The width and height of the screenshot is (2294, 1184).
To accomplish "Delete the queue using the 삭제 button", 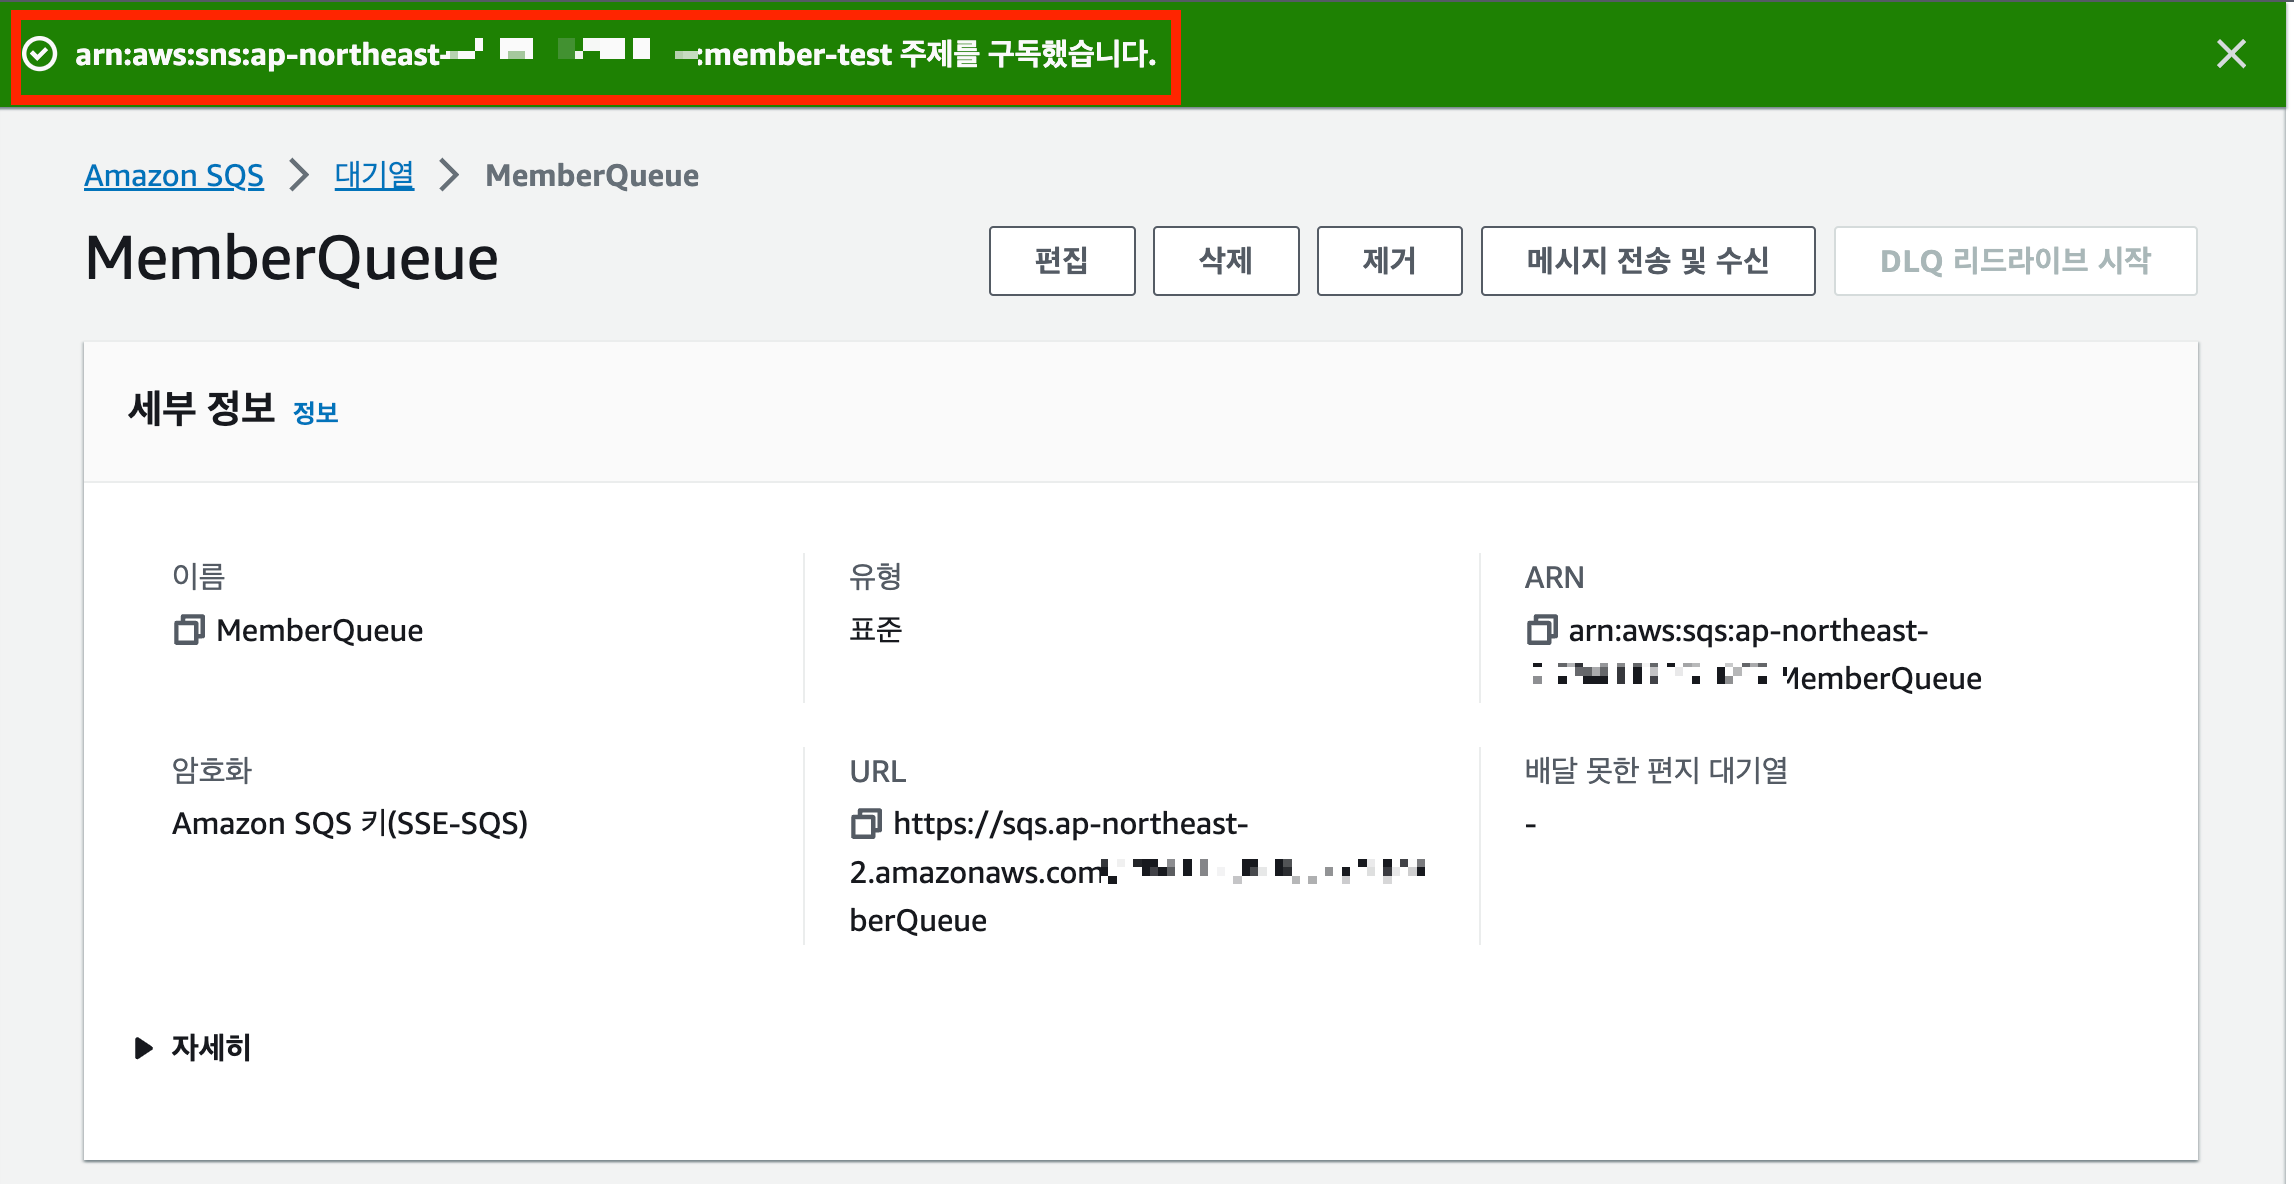I will 1225,261.
